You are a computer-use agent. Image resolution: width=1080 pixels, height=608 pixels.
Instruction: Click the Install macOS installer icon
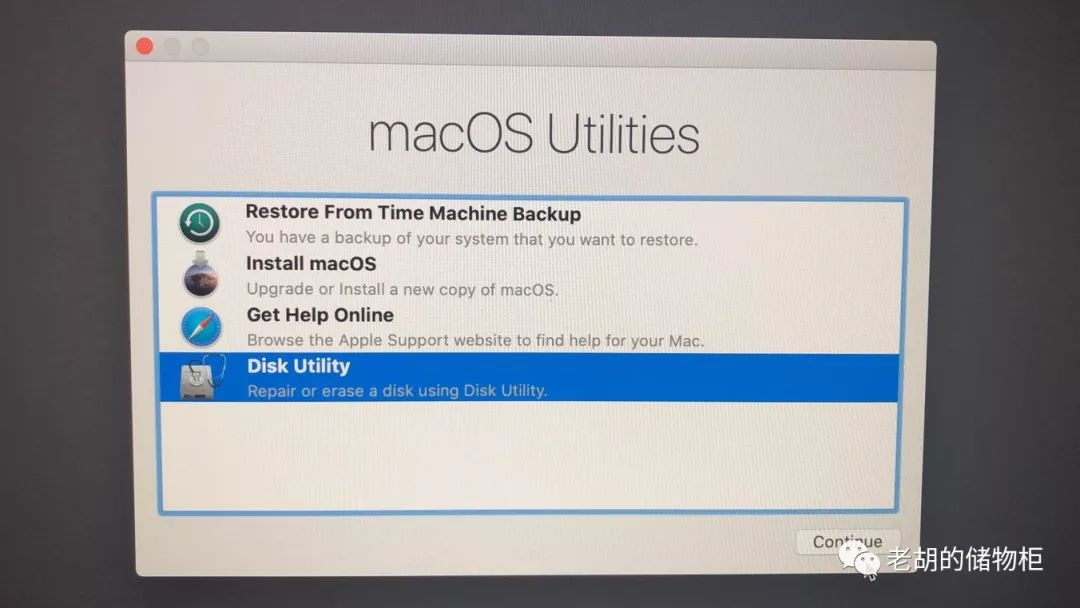[200, 274]
